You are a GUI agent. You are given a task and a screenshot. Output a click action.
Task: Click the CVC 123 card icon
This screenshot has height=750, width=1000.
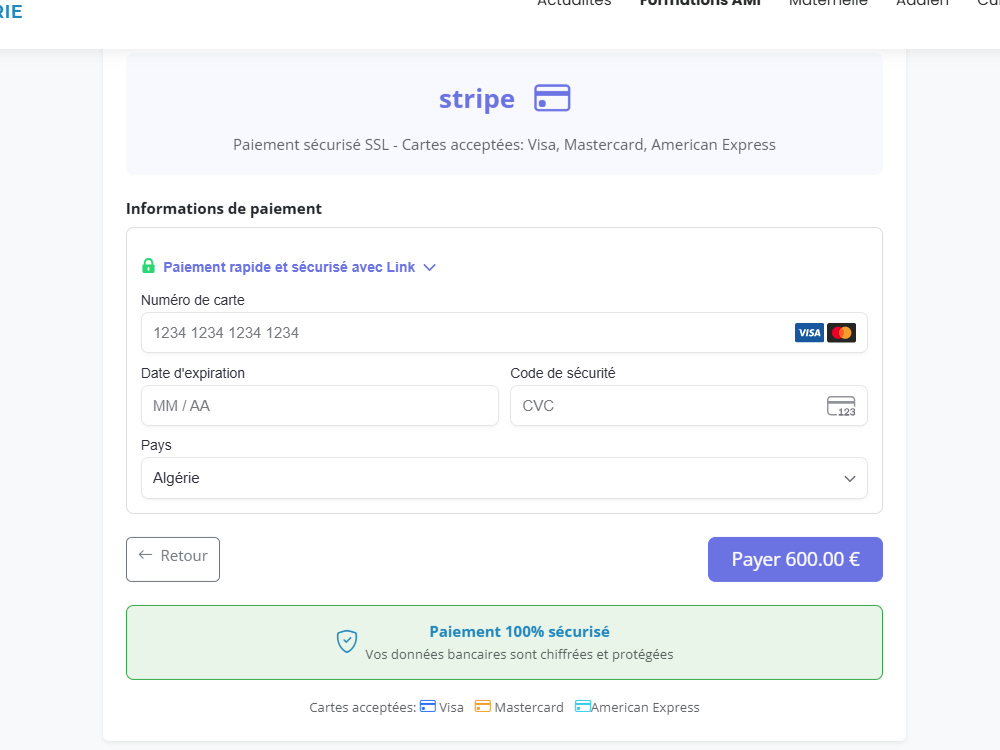click(841, 406)
